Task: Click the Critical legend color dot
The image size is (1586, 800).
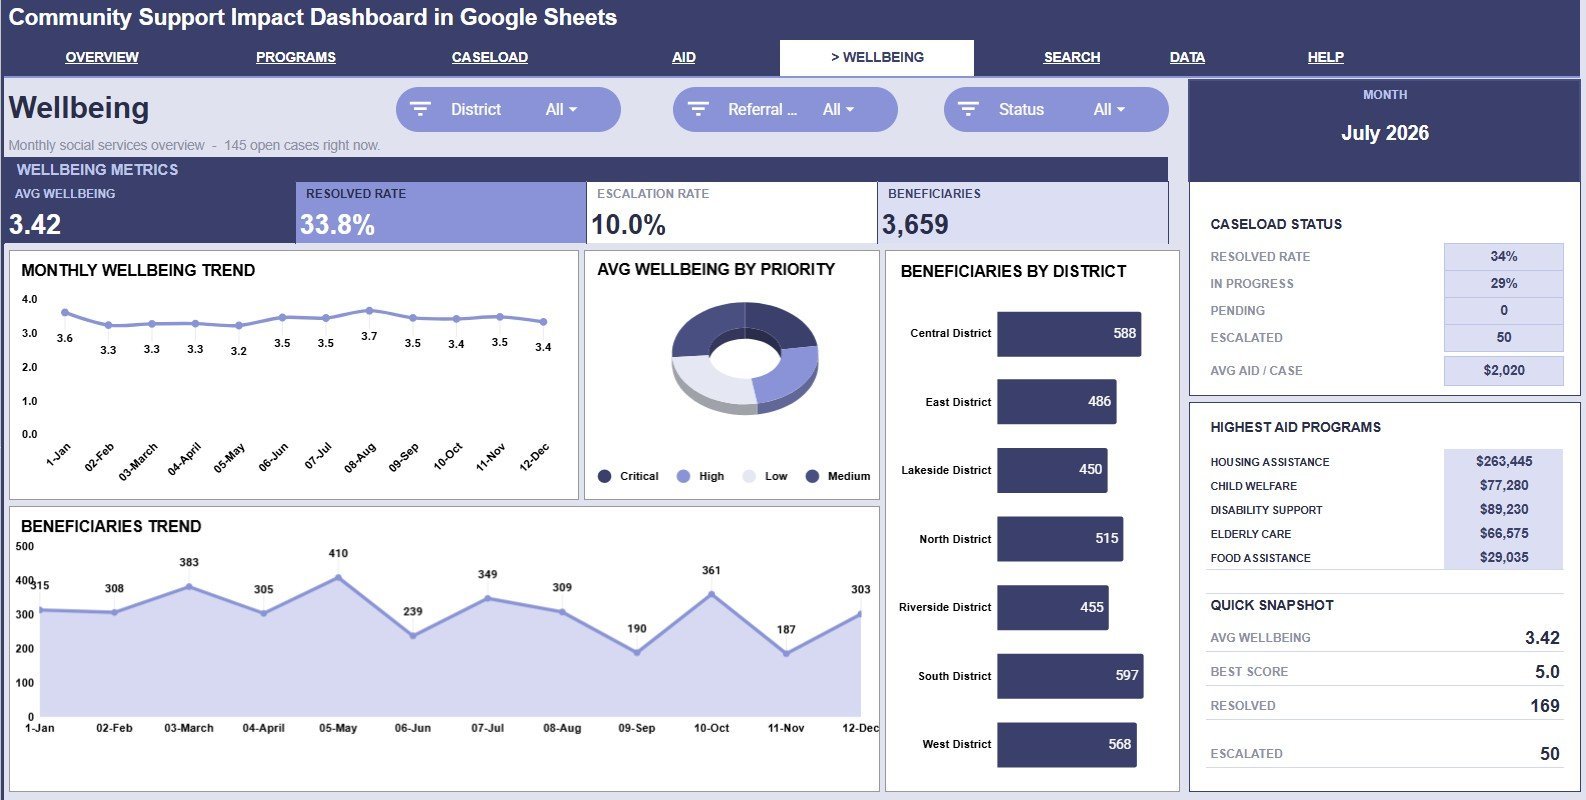Action: click(604, 476)
